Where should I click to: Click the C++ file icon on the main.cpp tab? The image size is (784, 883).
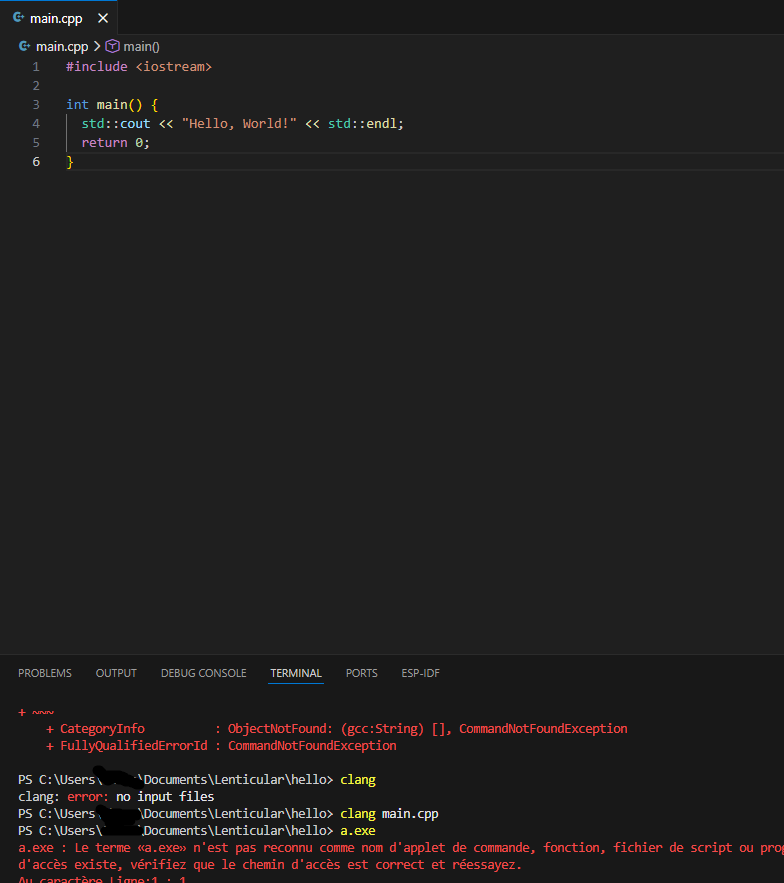(x=18, y=18)
